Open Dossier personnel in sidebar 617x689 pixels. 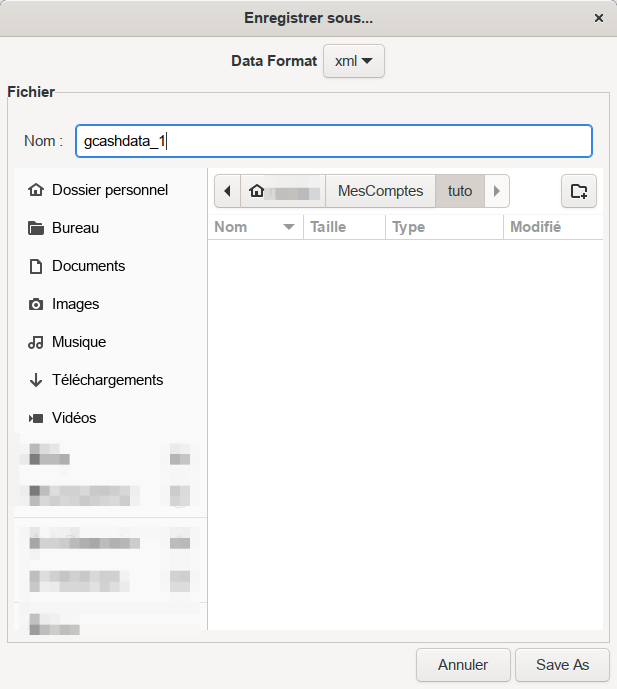click(109, 190)
